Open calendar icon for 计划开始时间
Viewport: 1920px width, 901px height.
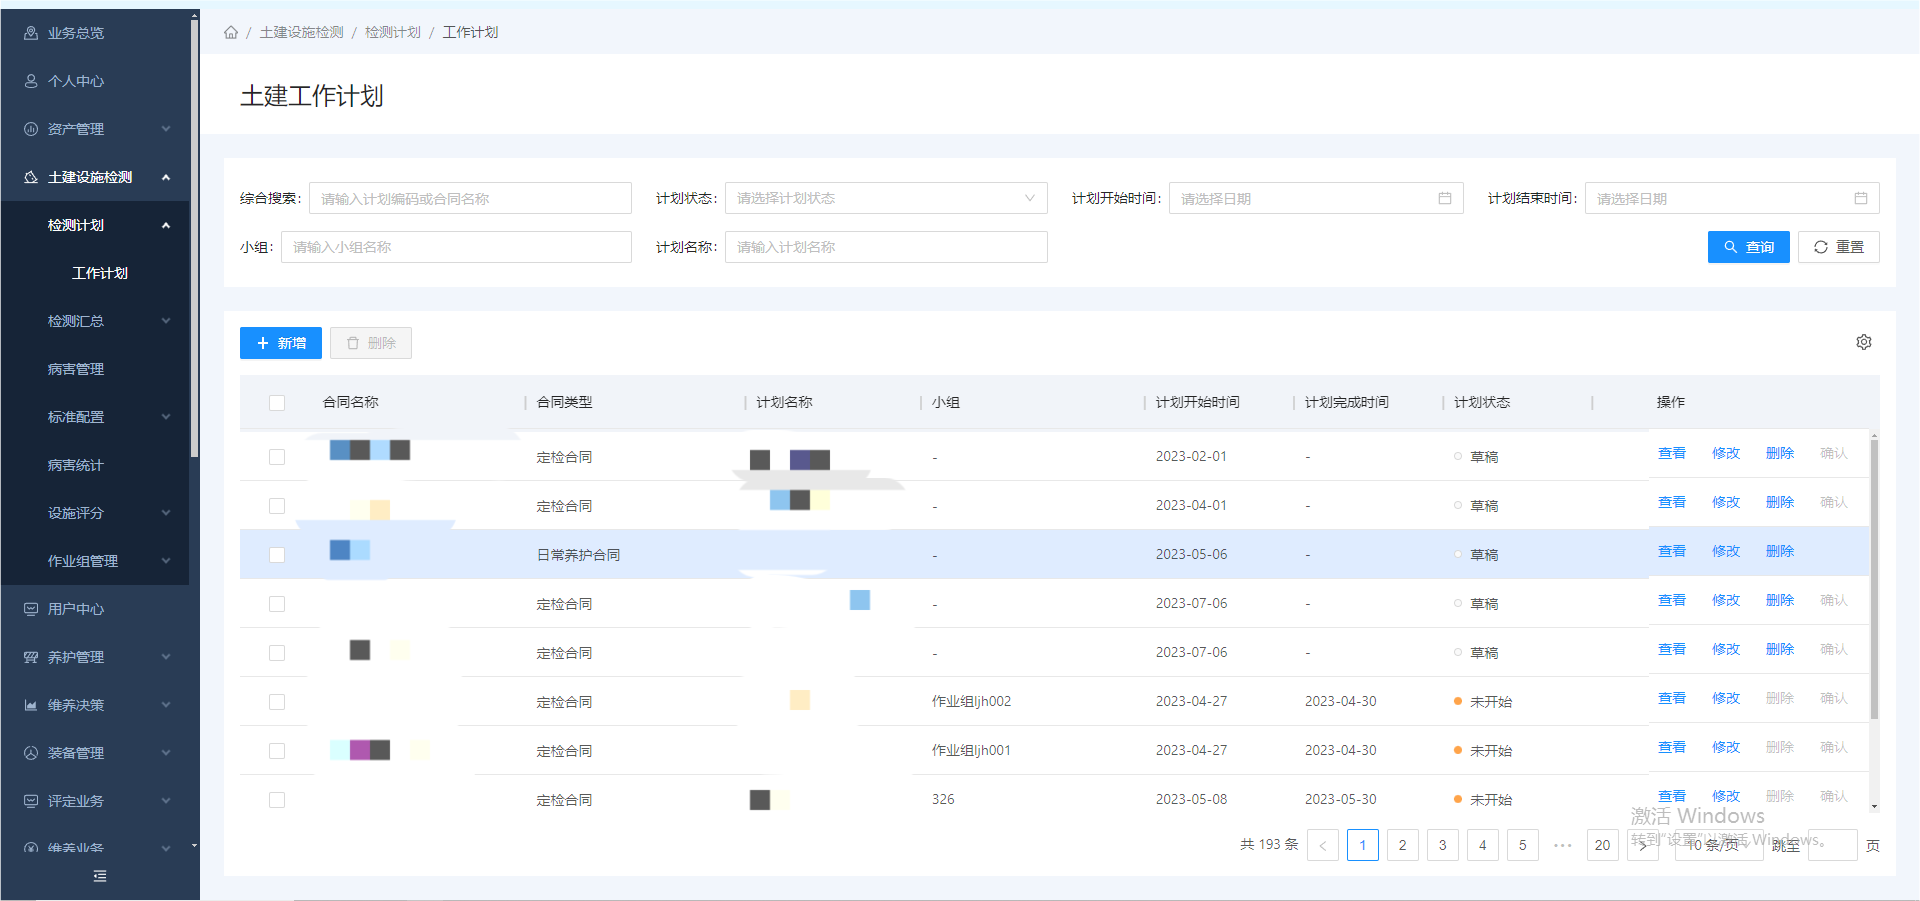(1445, 198)
